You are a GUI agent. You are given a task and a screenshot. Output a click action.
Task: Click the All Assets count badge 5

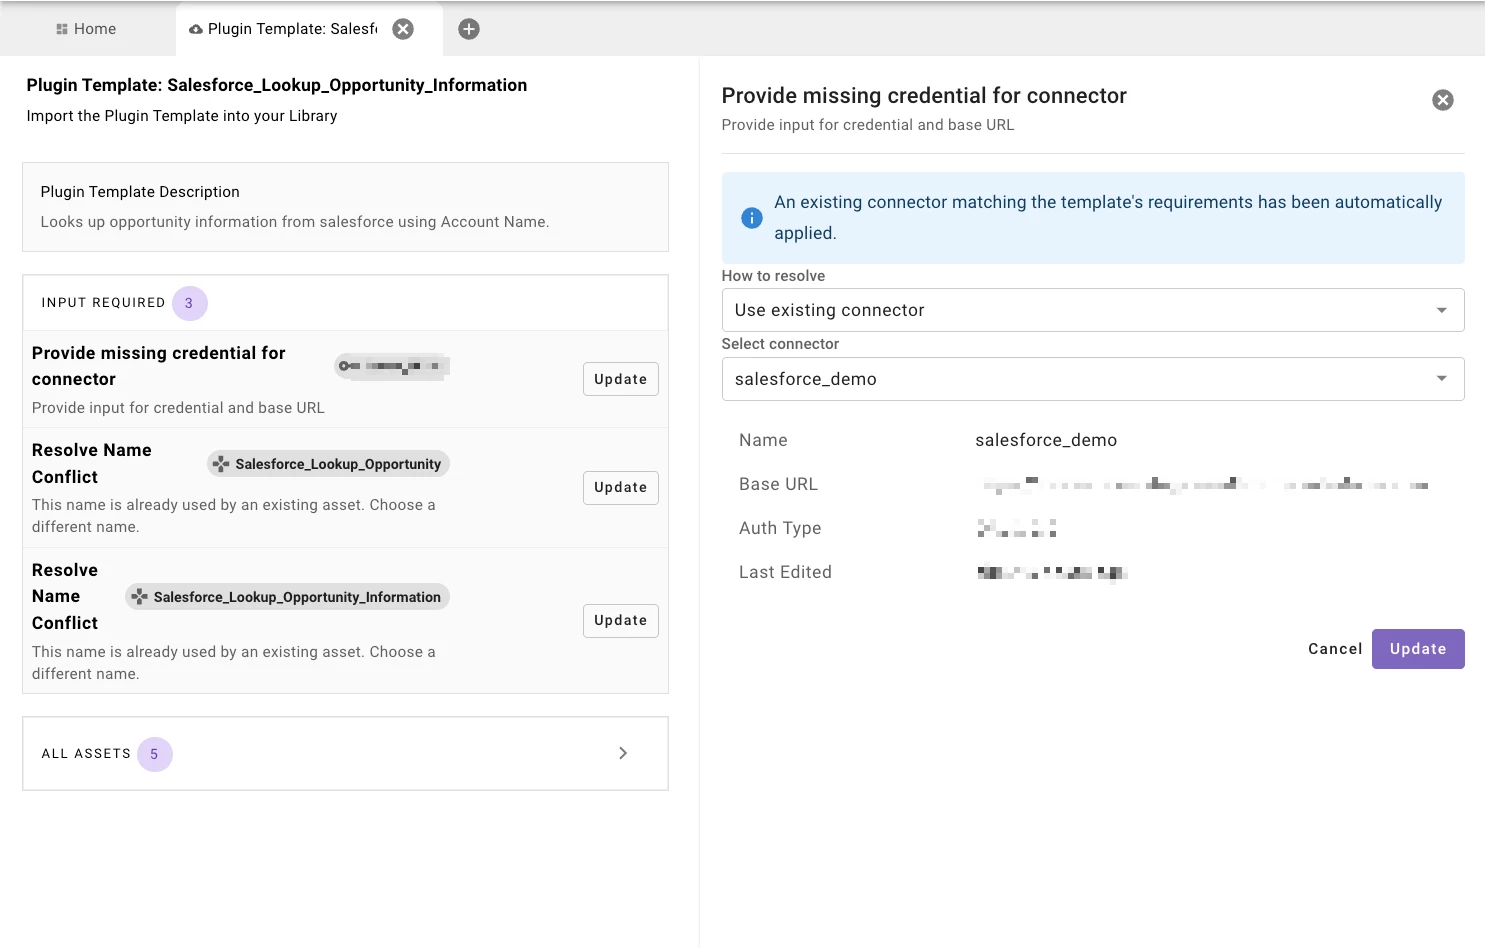[154, 754]
